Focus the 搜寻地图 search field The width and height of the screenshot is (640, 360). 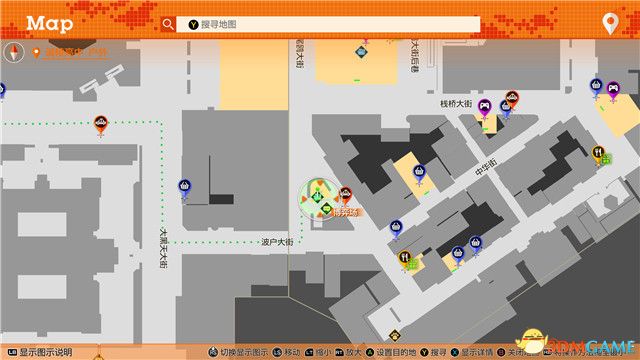[328, 24]
